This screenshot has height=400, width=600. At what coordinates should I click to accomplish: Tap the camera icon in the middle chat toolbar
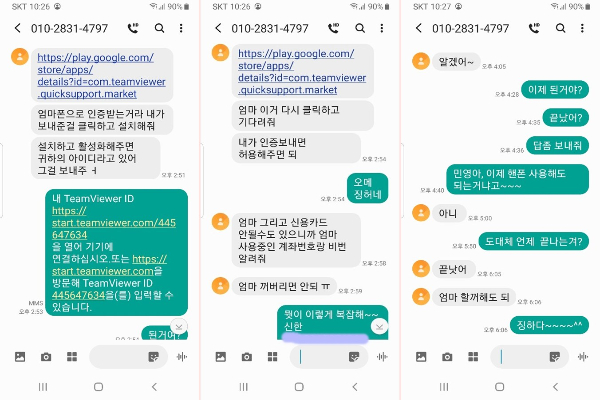(246, 357)
